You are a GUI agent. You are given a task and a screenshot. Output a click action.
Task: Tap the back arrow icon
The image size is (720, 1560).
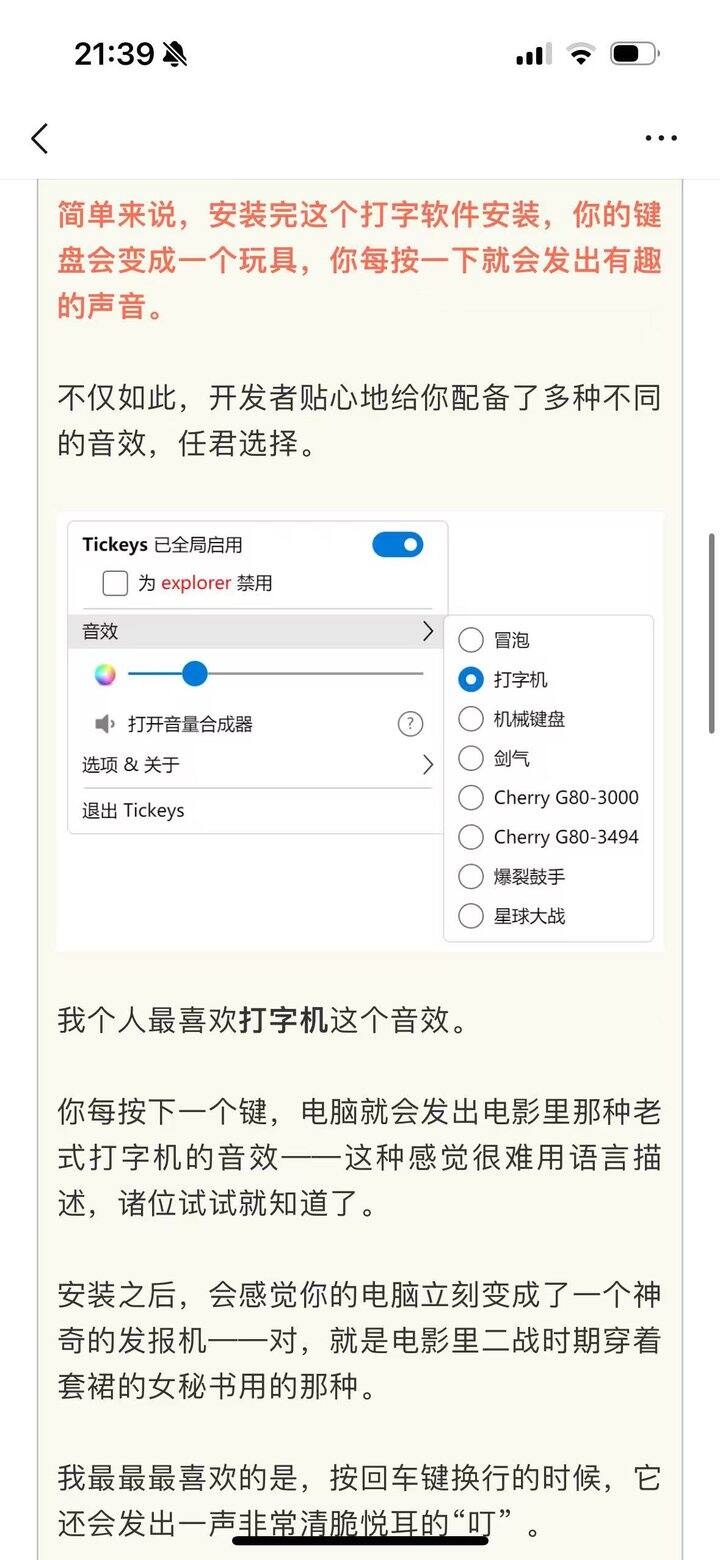[x=40, y=138]
